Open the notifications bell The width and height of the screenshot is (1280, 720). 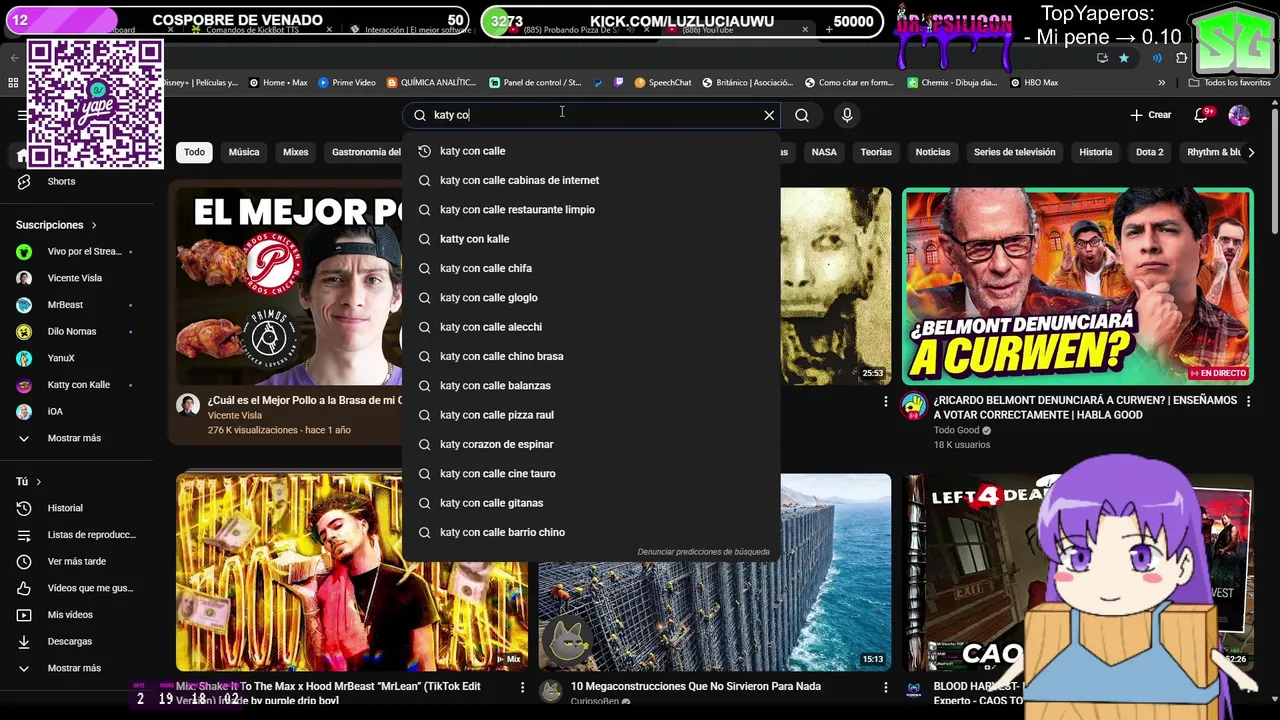click(1201, 115)
